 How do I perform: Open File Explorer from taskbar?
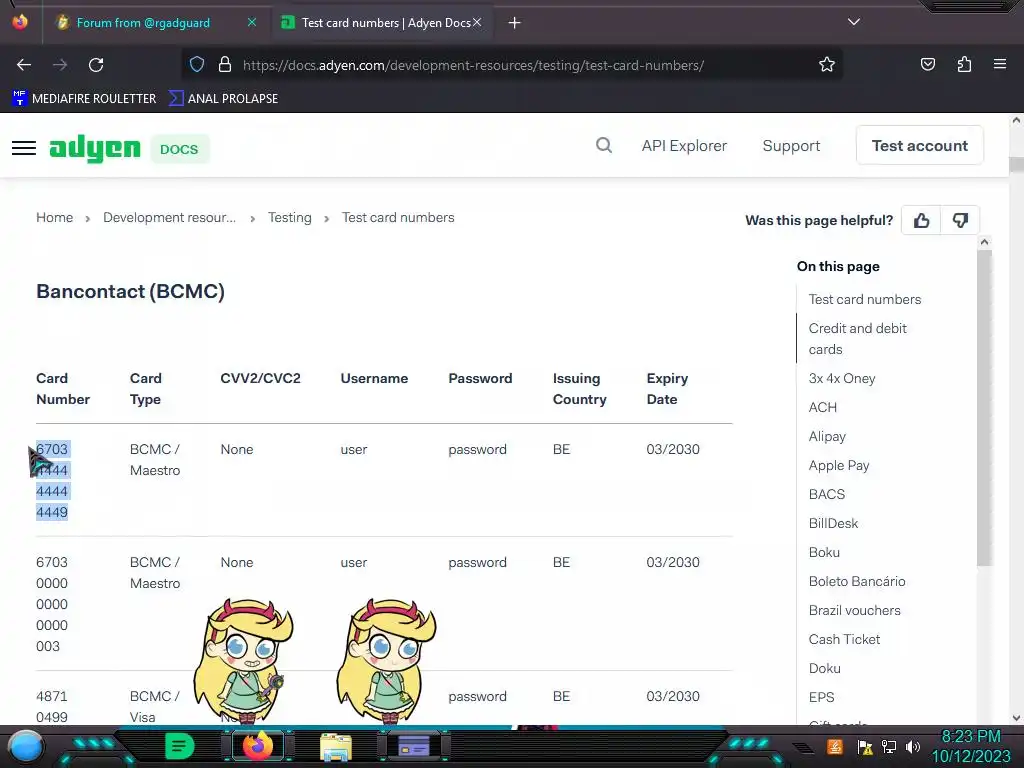(x=336, y=747)
